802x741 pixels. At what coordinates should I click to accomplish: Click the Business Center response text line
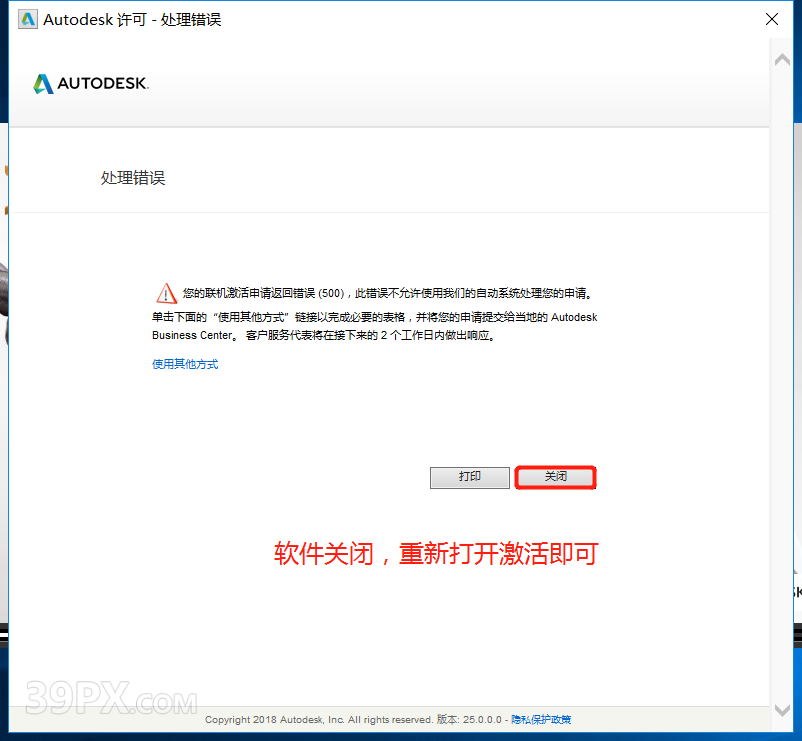pos(323,335)
